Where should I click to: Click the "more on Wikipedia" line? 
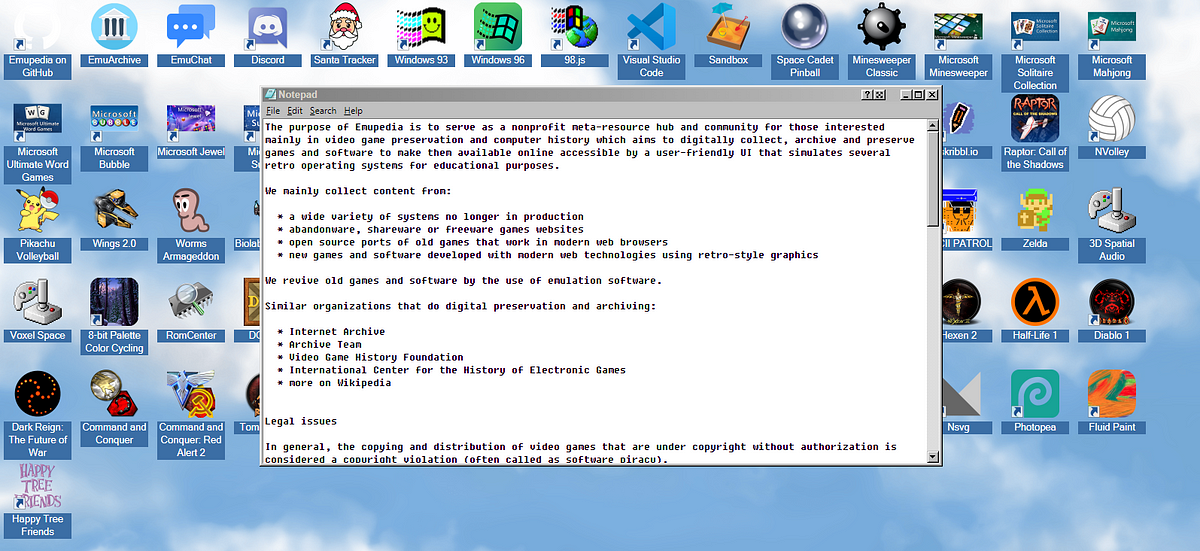[x=340, y=383]
